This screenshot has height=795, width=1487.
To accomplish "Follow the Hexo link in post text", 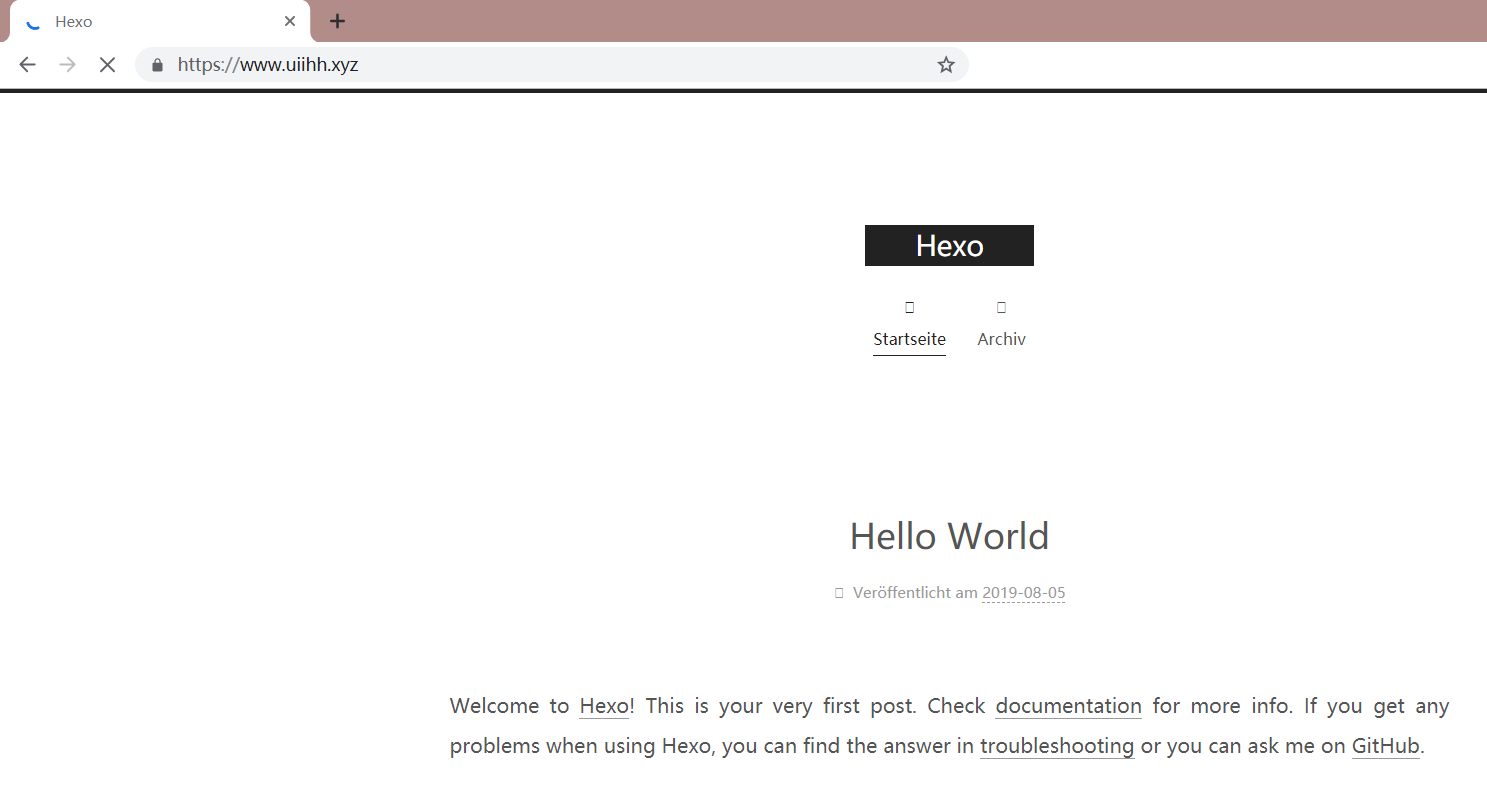I will click(x=604, y=706).
